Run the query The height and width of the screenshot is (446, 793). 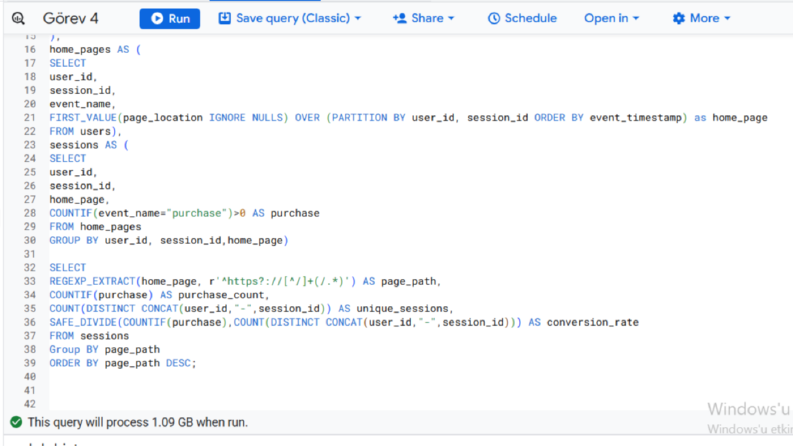tap(170, 19)
